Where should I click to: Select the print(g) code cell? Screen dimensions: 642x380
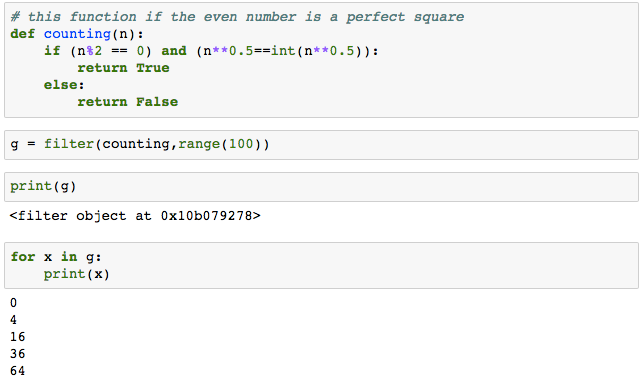click(321, 187)
